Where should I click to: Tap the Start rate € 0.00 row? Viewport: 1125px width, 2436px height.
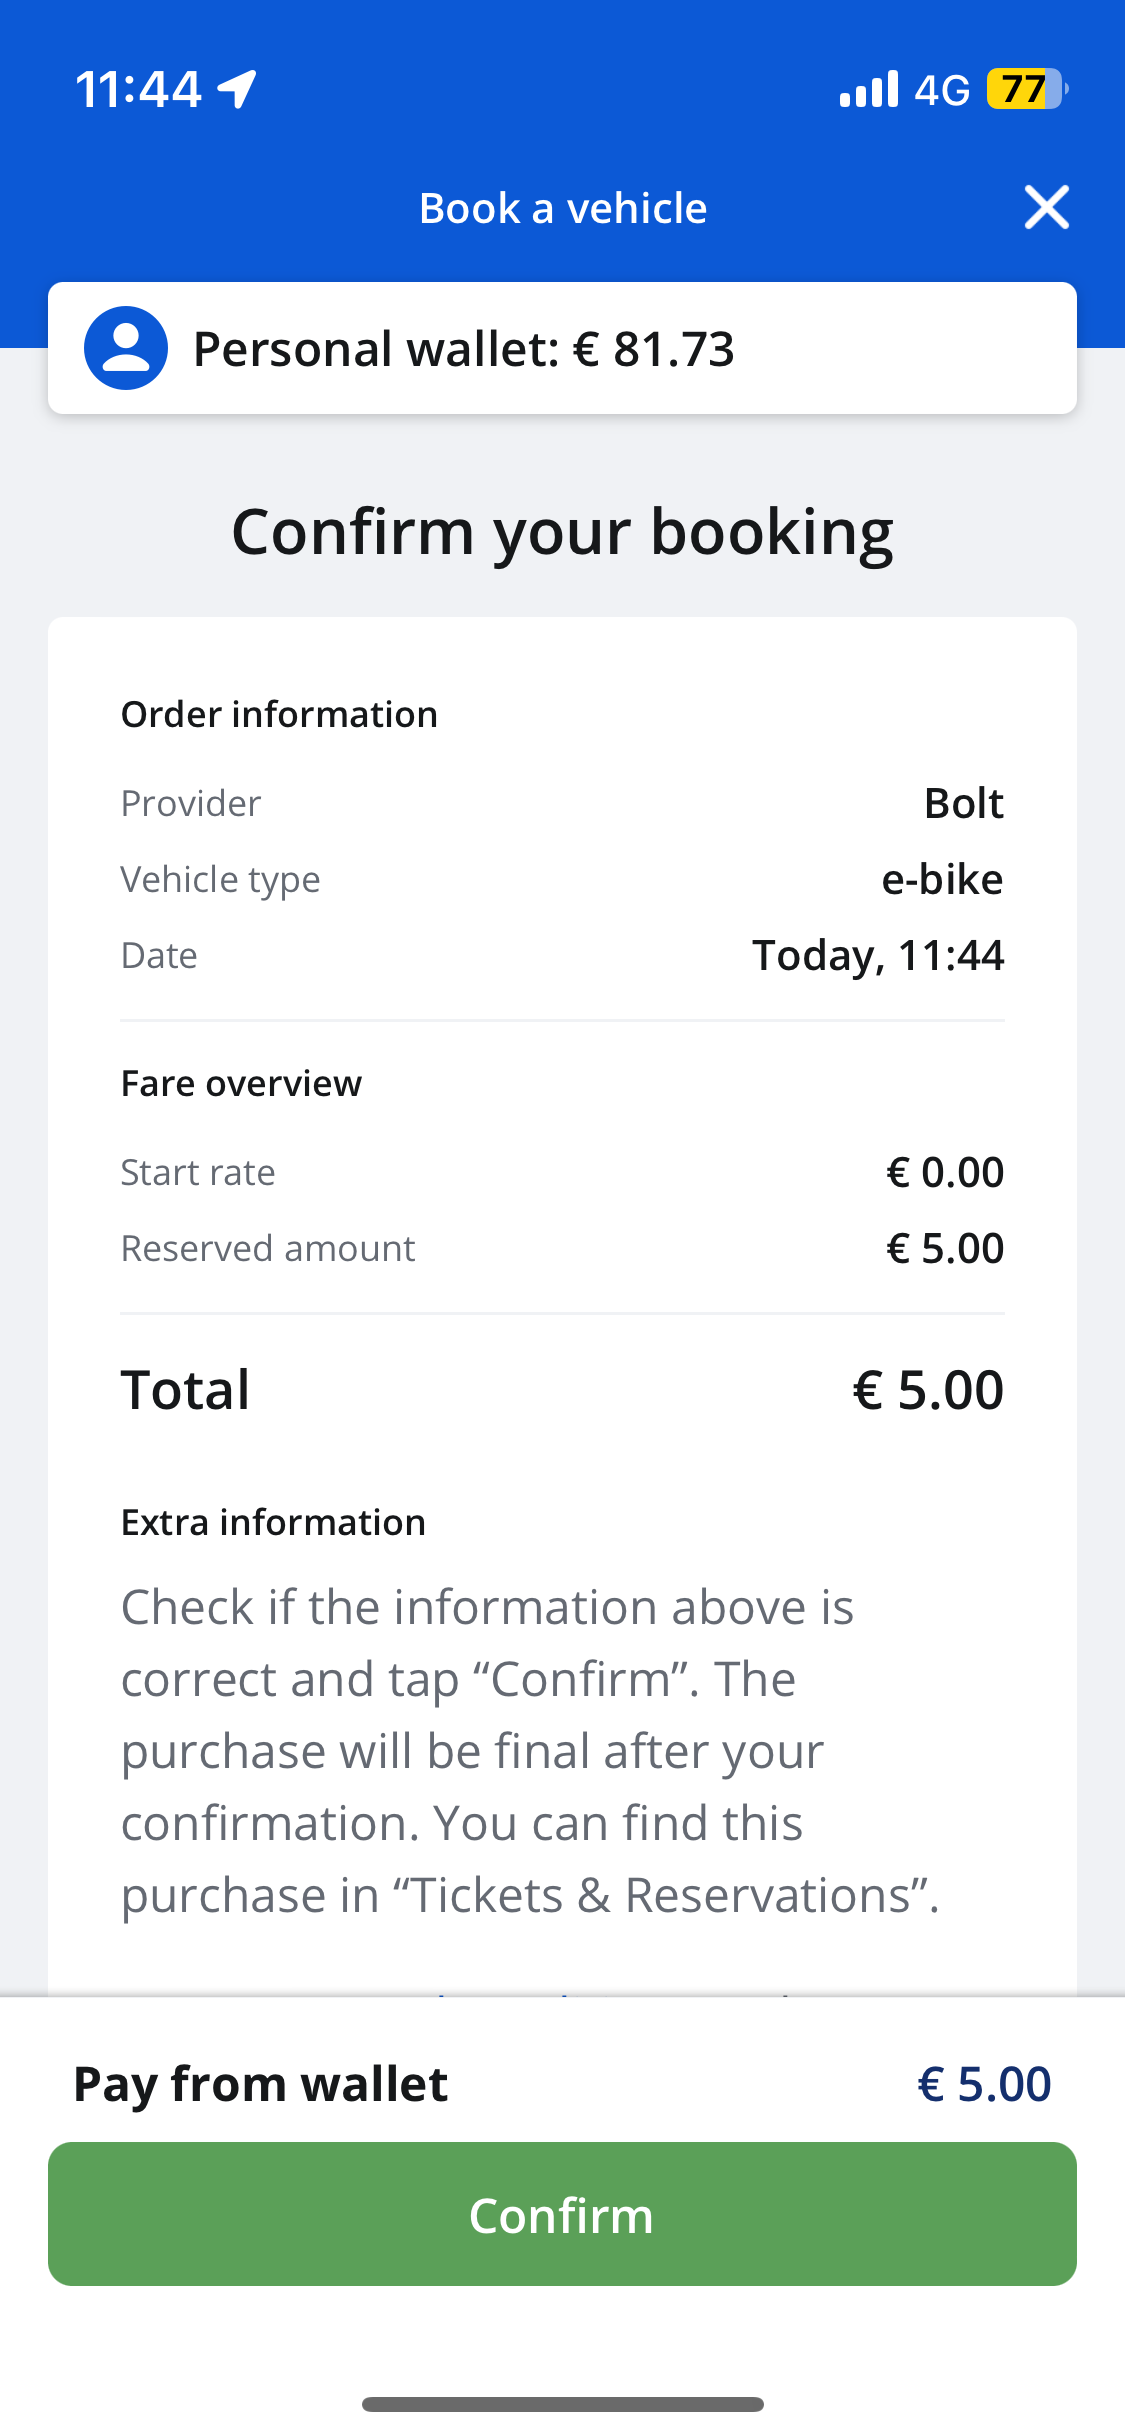562,1172
